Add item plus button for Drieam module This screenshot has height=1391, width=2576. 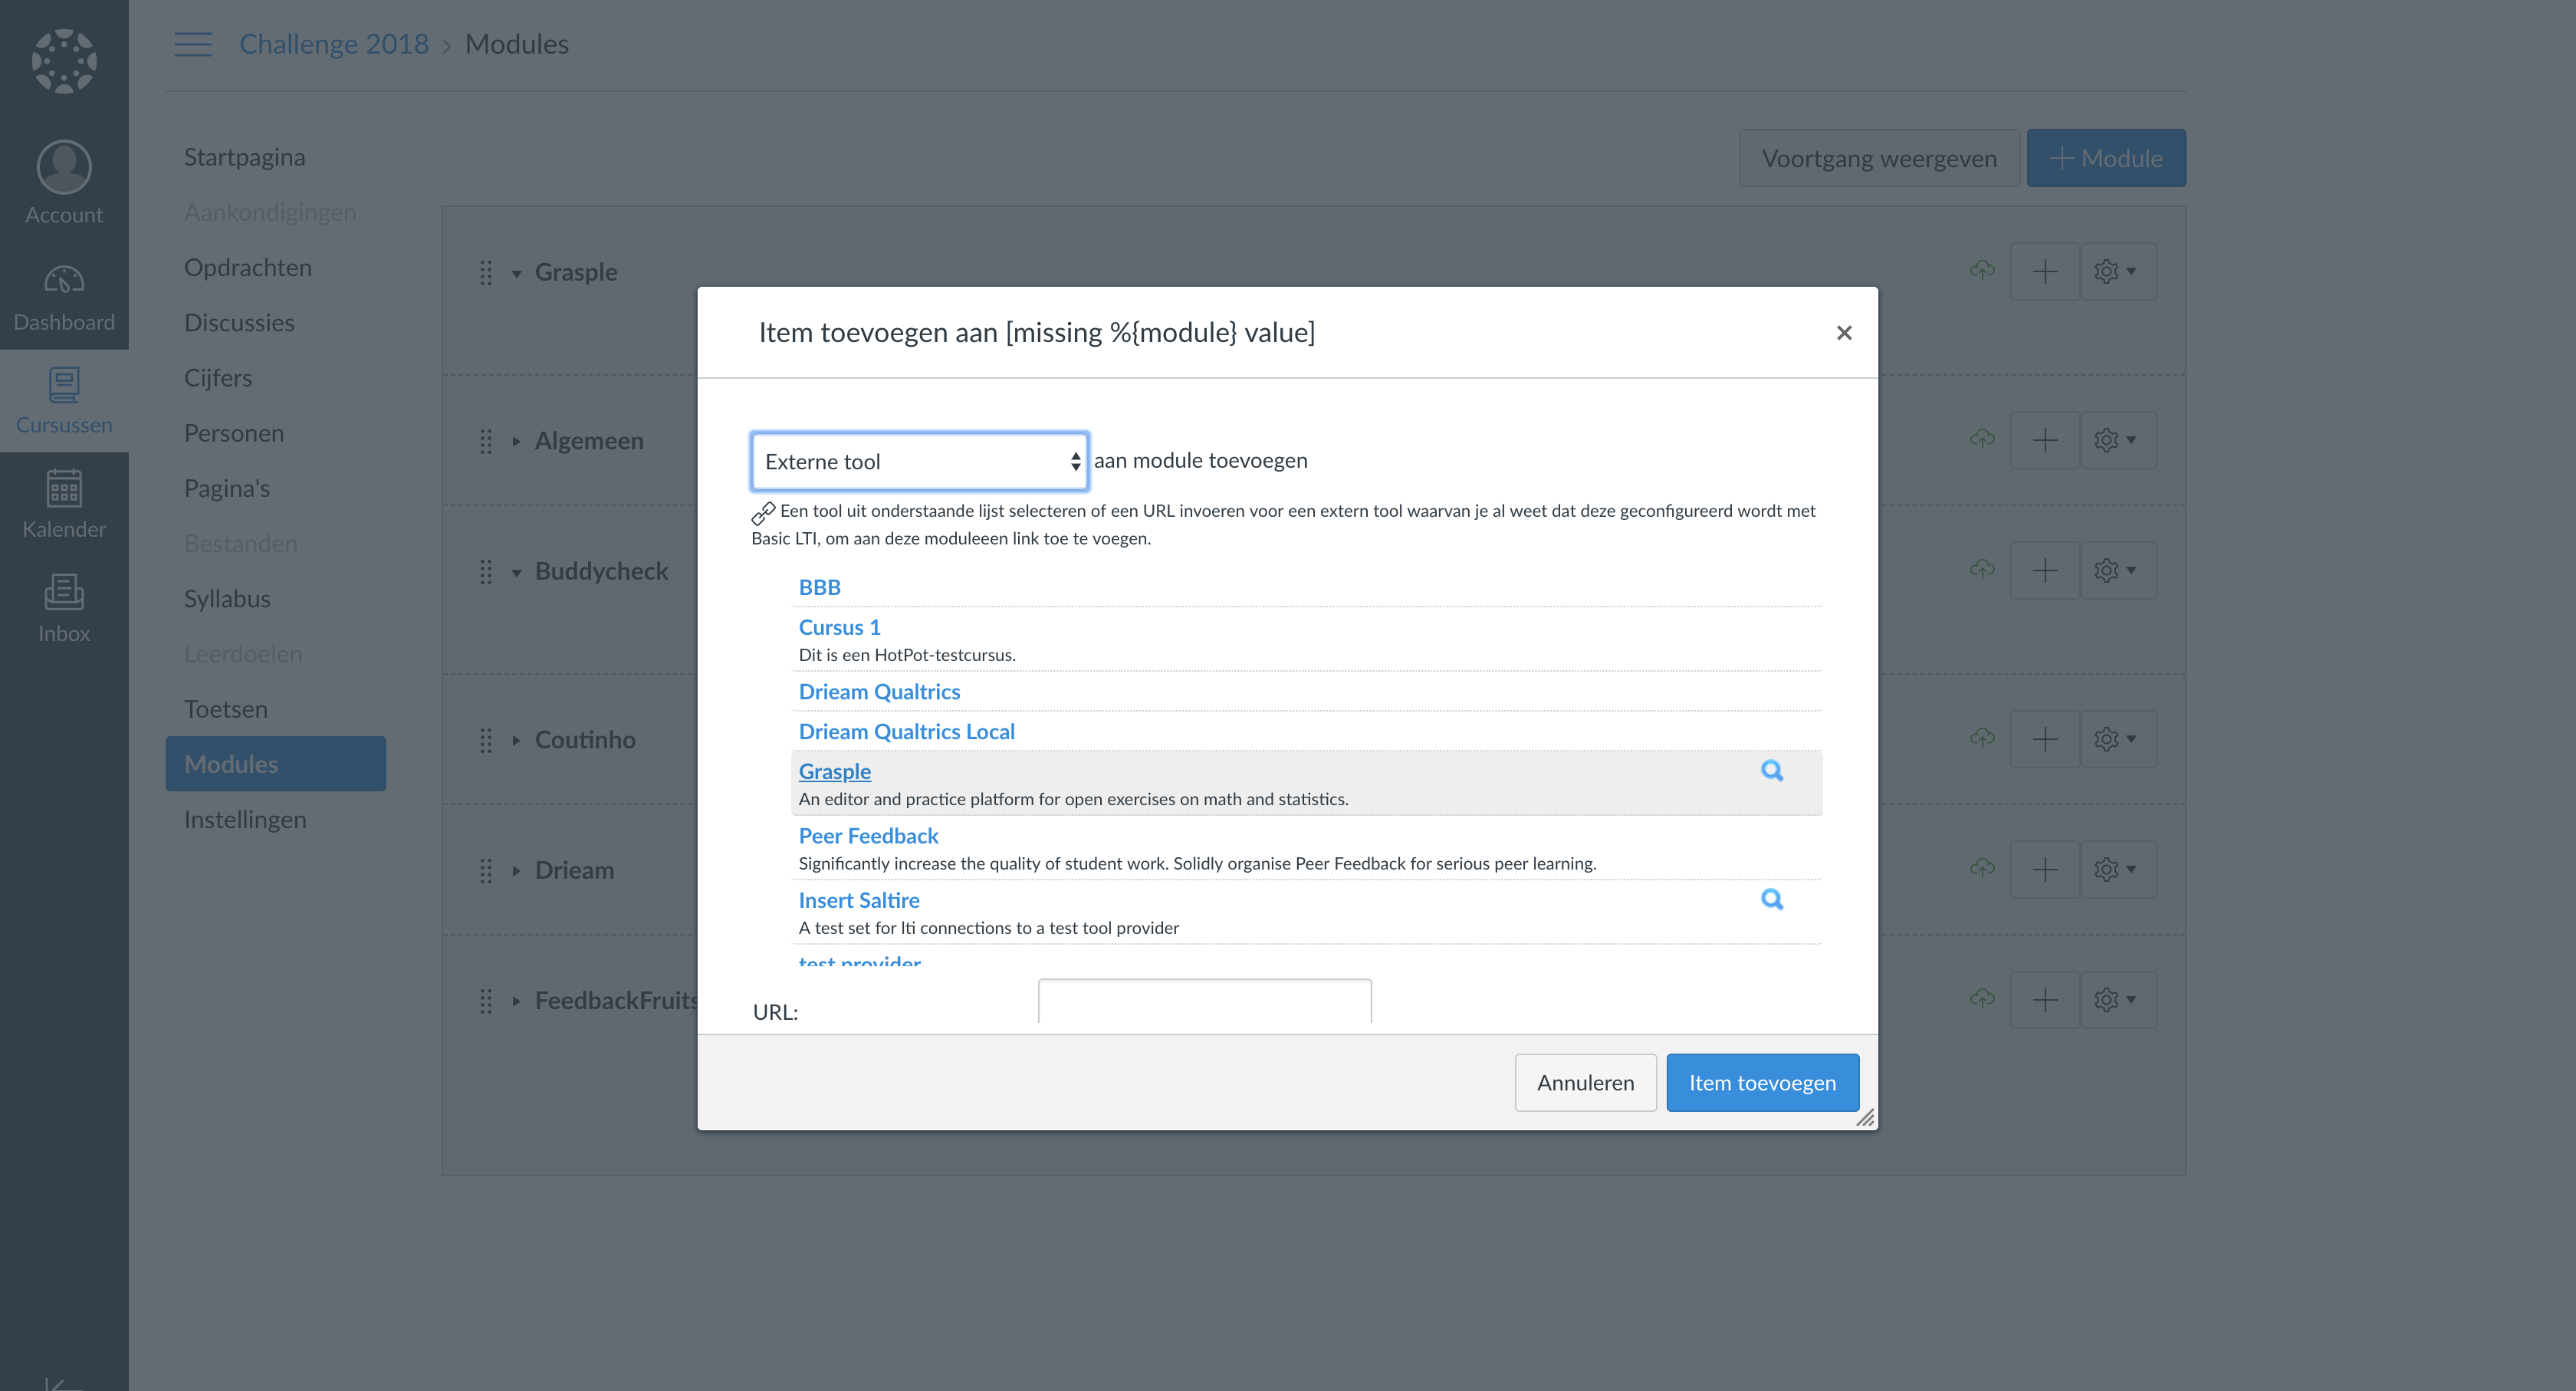pyautogui.click(x=2045, y=869)
